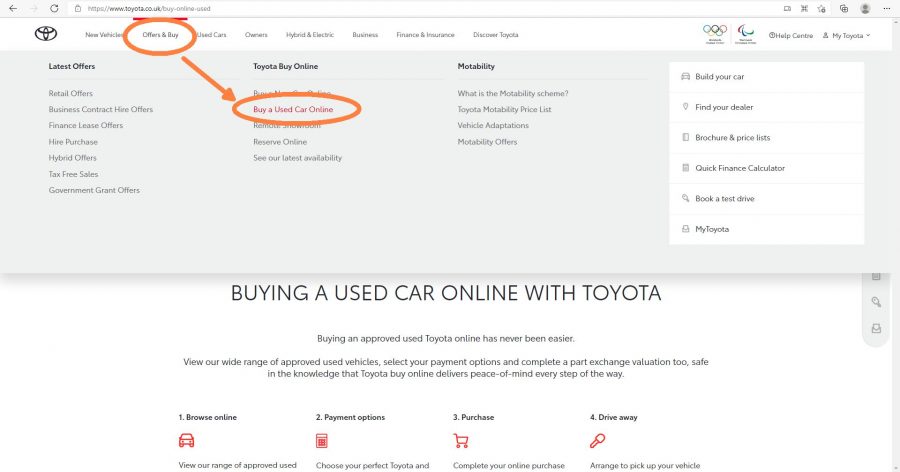Open browser three-dot settings menu
The height and width of the screenshot is (472, 900).
click(887, 9)
